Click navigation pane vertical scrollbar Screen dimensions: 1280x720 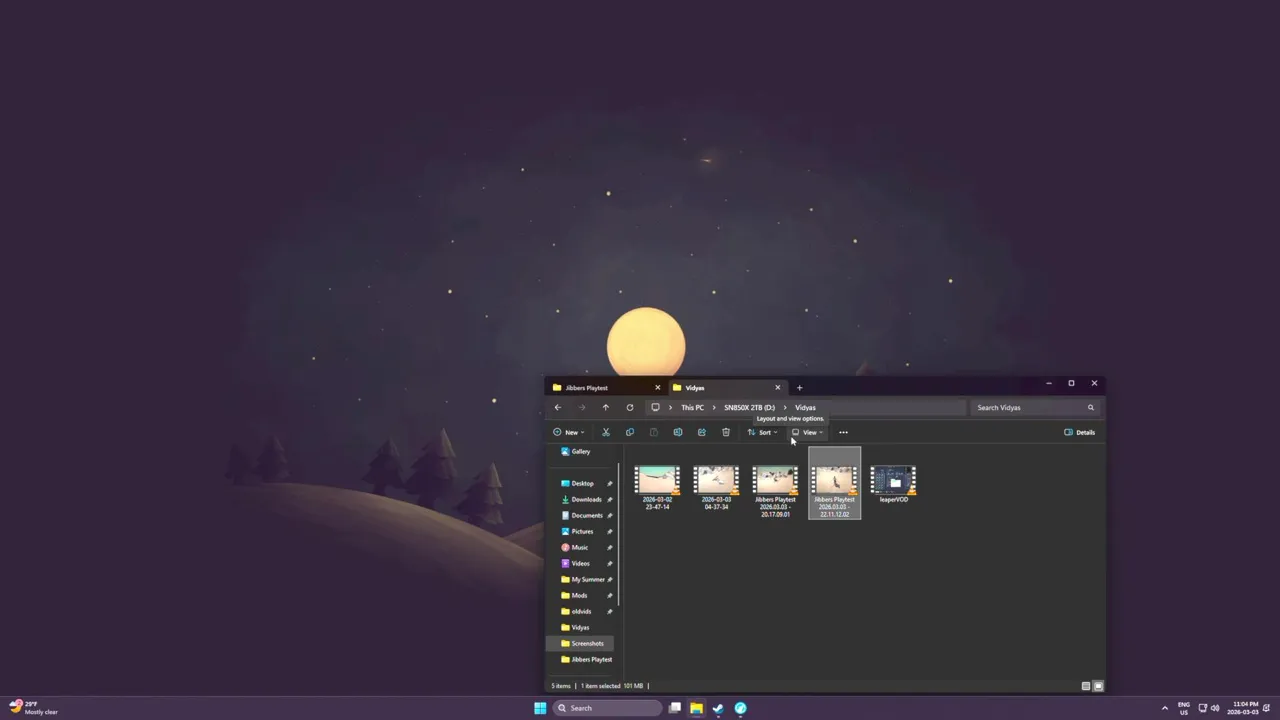point(620,535)
